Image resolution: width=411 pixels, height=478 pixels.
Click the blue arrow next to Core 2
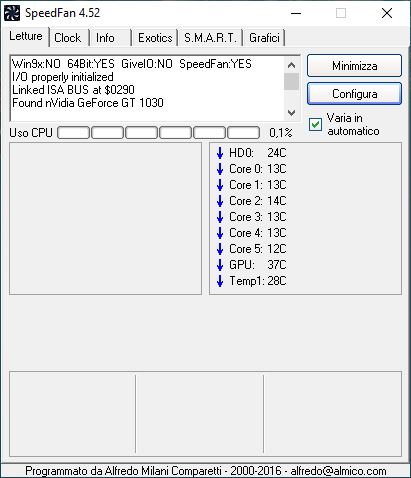220,201
